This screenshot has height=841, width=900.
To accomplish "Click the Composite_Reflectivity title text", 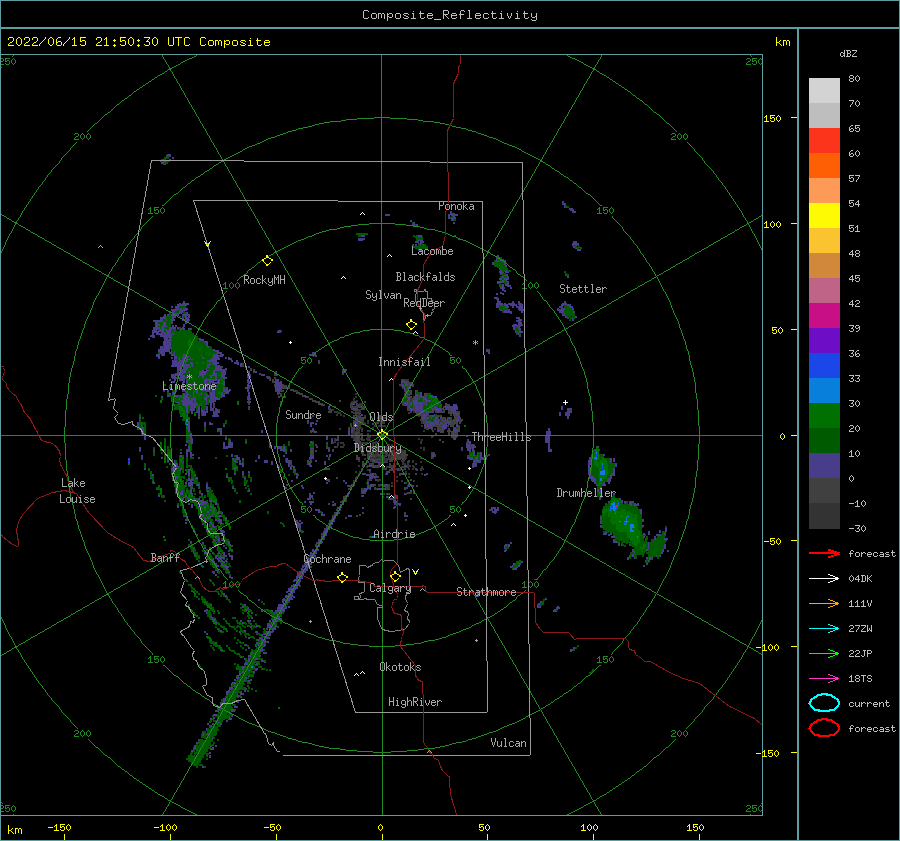I will point(450,15).
